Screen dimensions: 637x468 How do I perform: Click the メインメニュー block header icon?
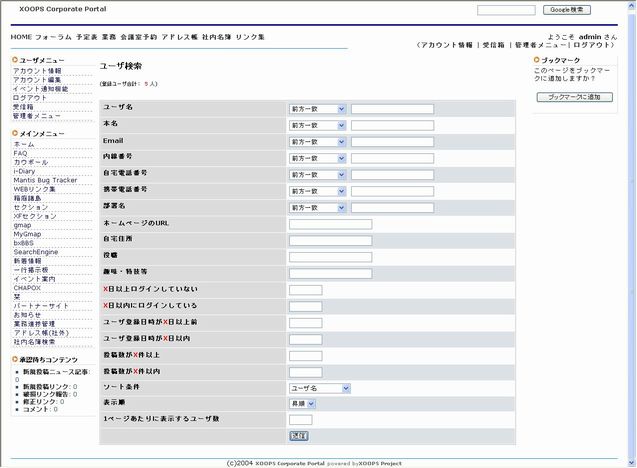pos(15,133)
